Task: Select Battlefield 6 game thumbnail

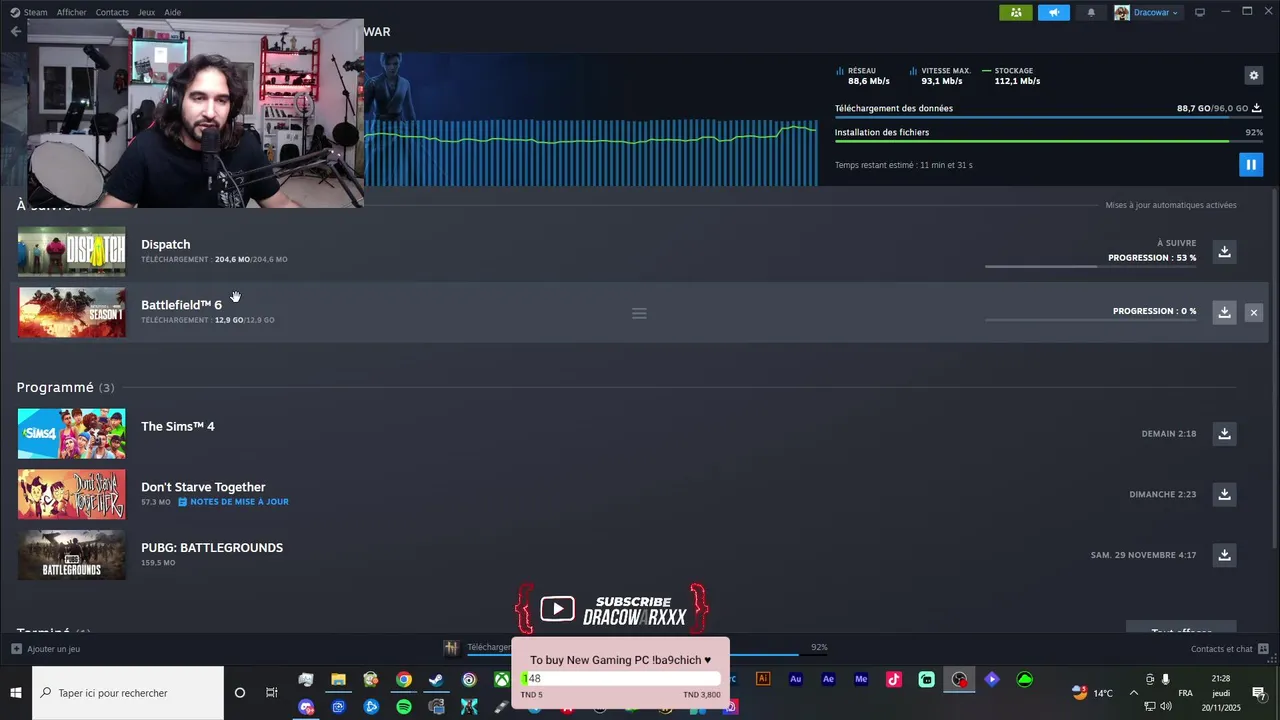Action: [x=72, y=312]
